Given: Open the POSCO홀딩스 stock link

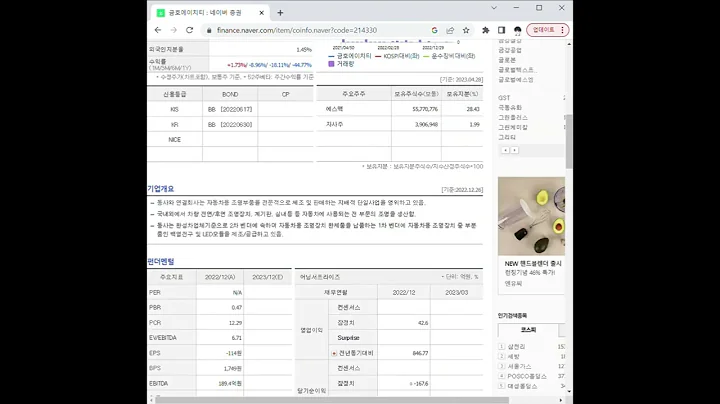Looking at the screenshot, I should point(527,376).
